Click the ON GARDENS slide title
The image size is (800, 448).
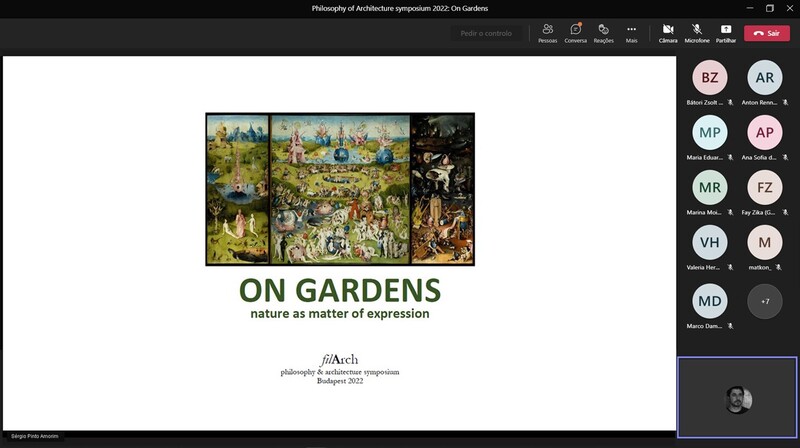coord(340,290)
